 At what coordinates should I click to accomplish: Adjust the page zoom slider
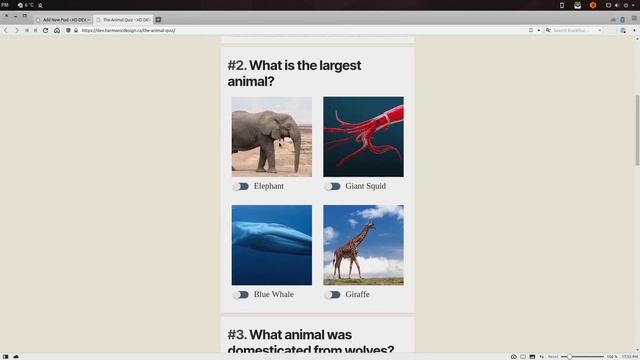click(x=582, y=356)
